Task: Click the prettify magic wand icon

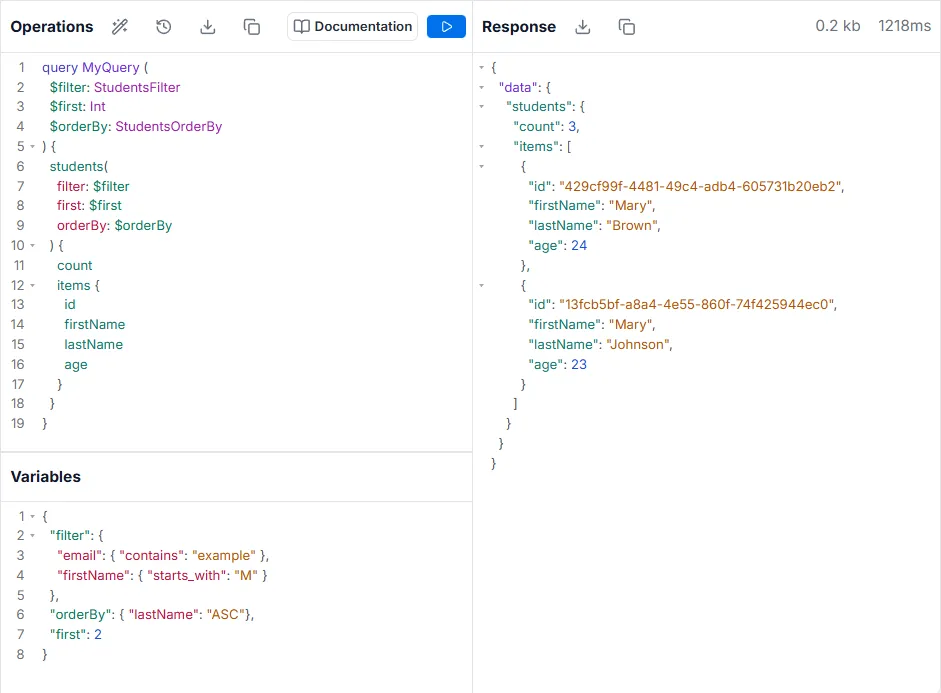Action: (x=120, y=27)
